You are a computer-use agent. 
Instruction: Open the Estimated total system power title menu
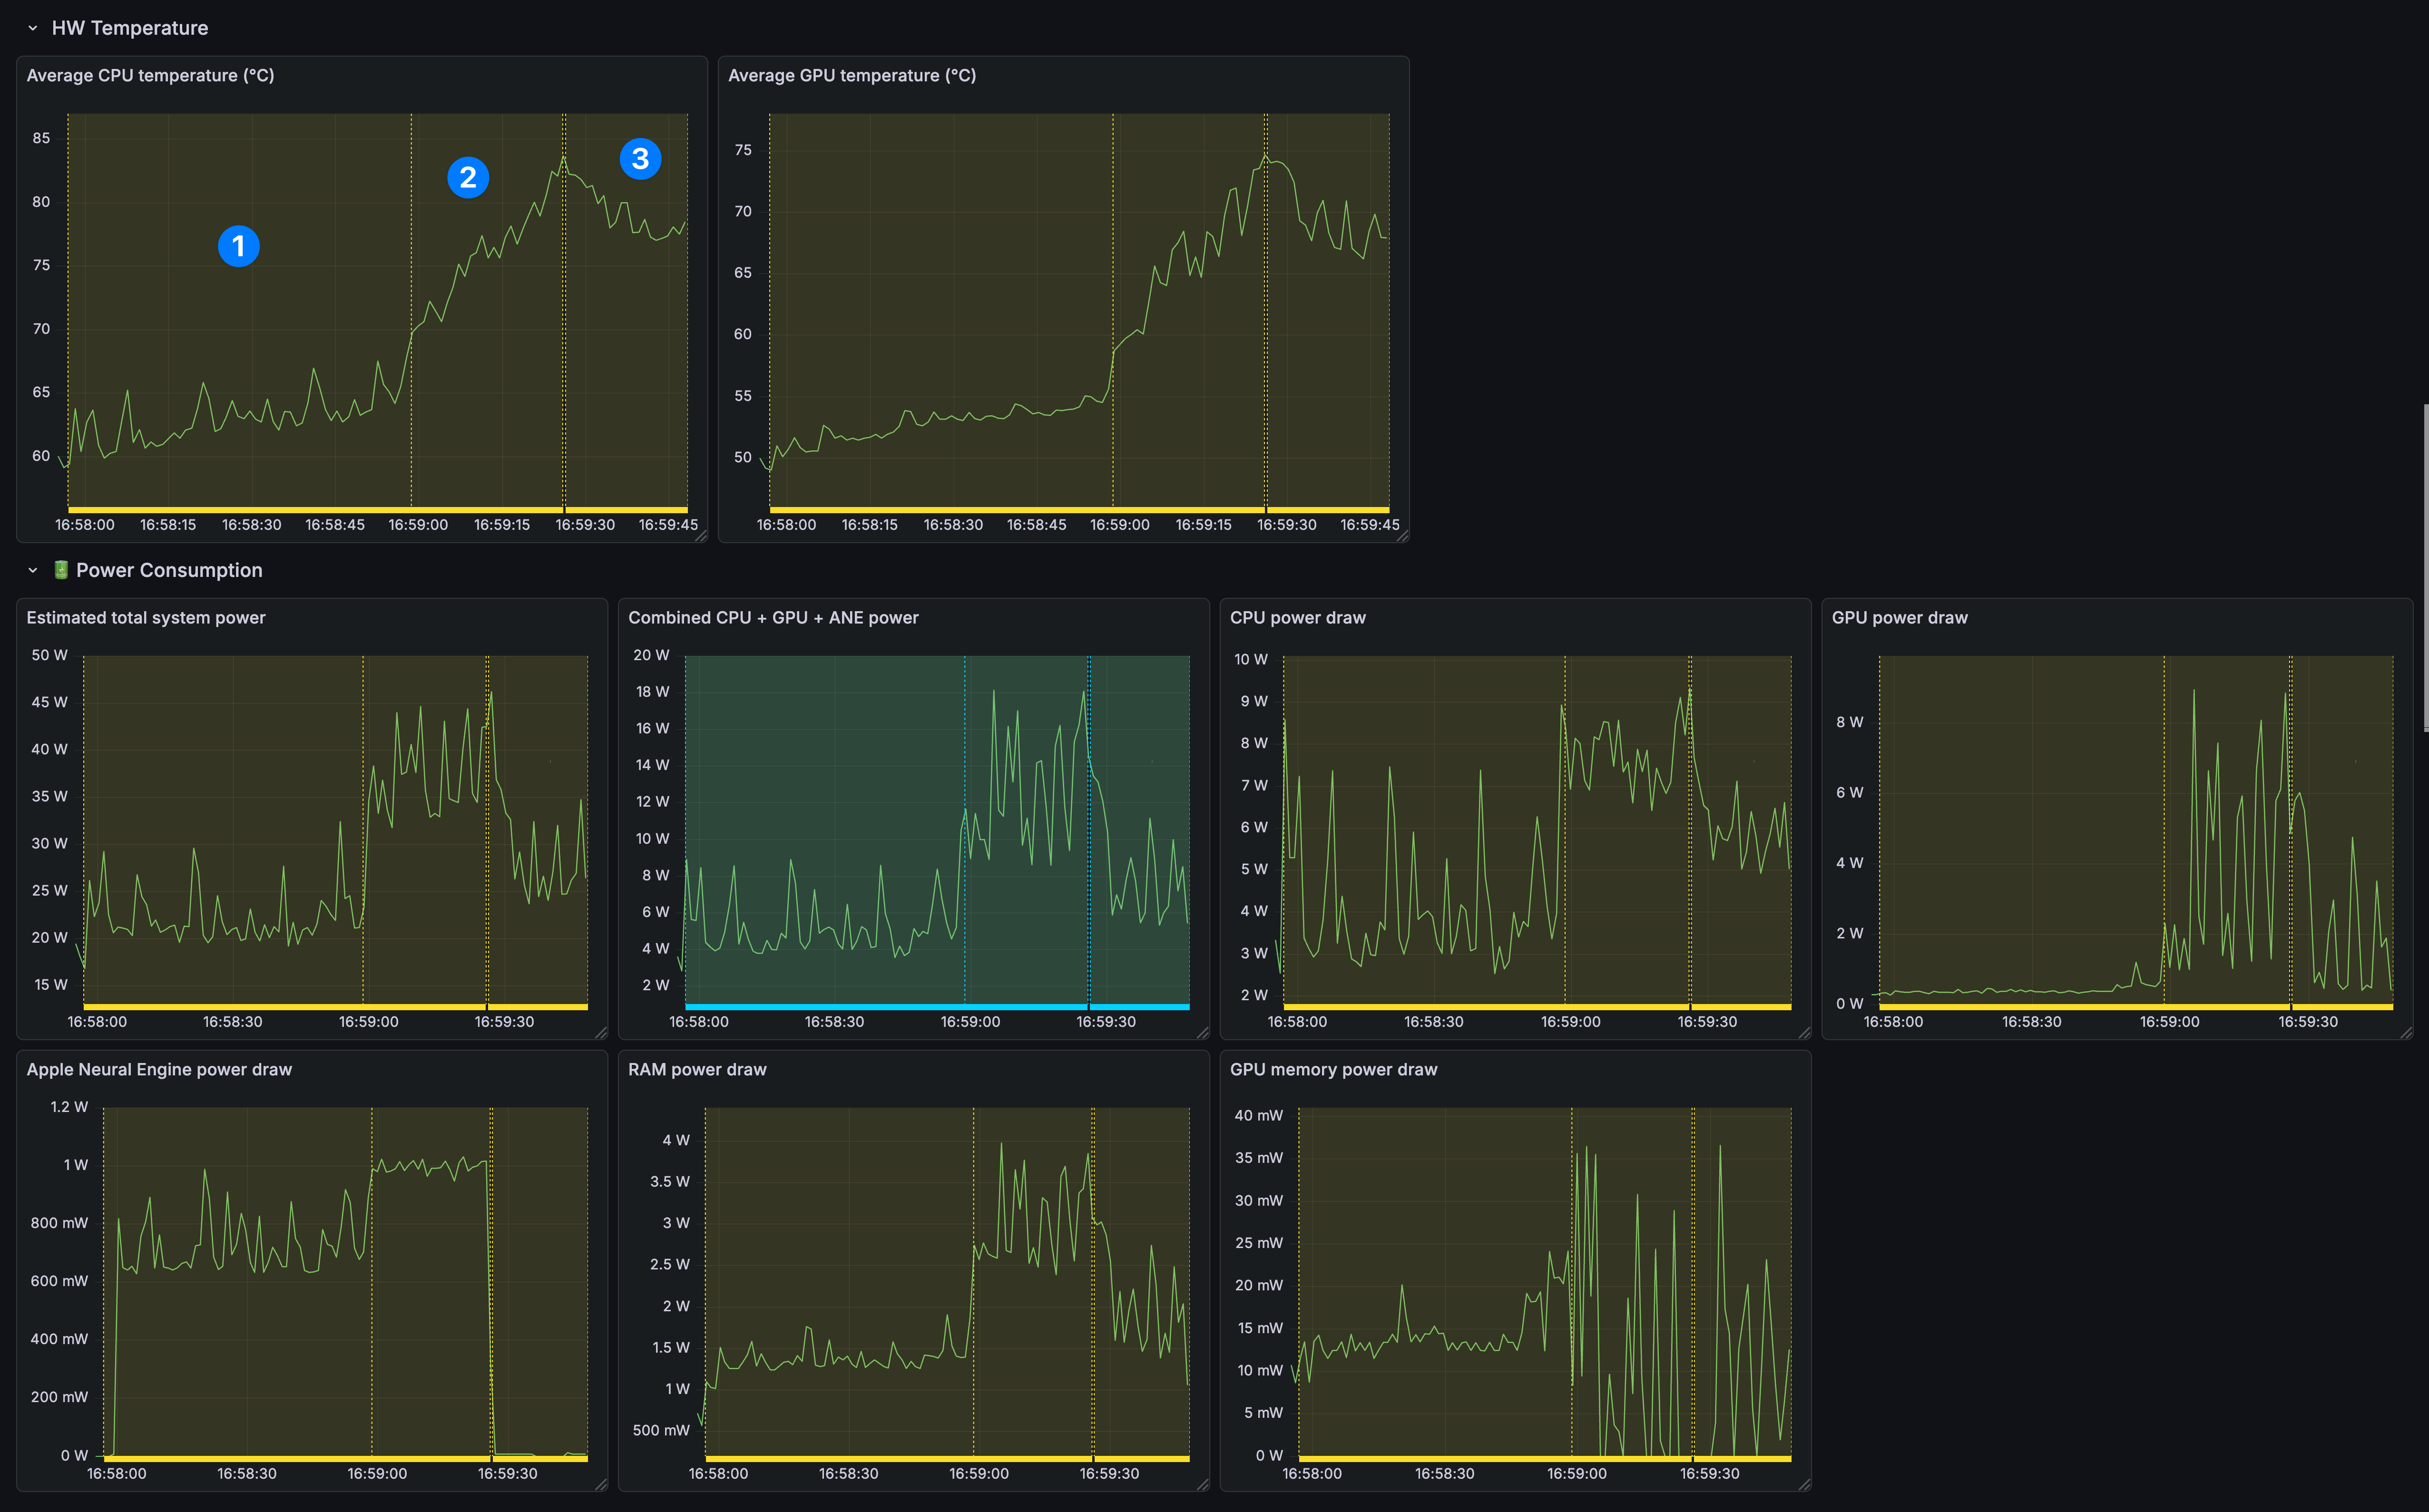click(146, 618)
